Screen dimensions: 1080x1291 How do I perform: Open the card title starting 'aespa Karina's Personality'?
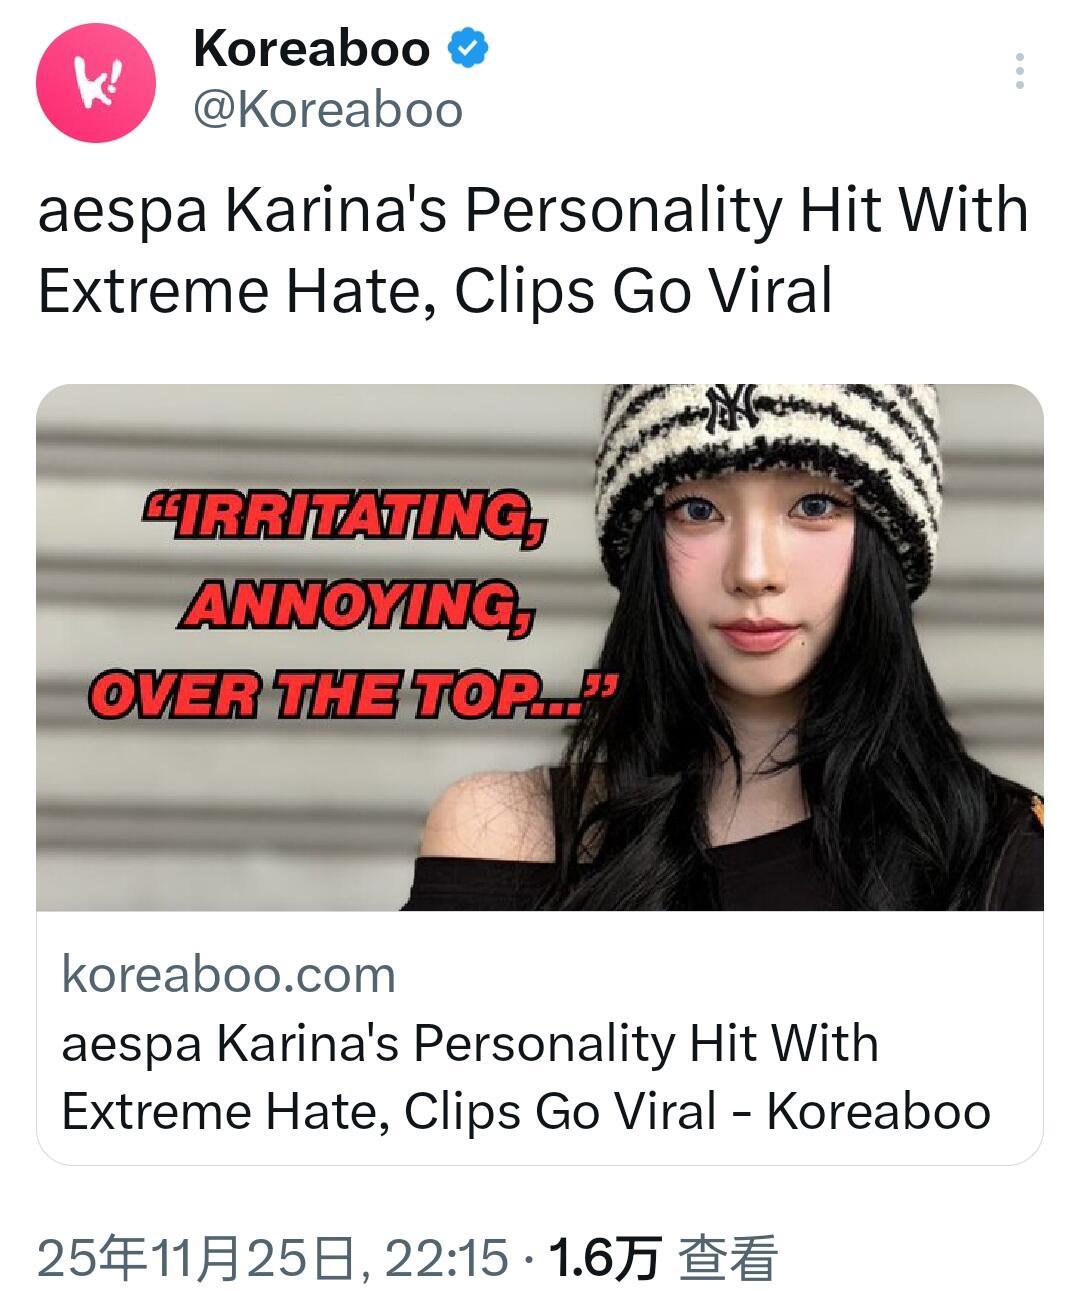[x=470, y=1043]
